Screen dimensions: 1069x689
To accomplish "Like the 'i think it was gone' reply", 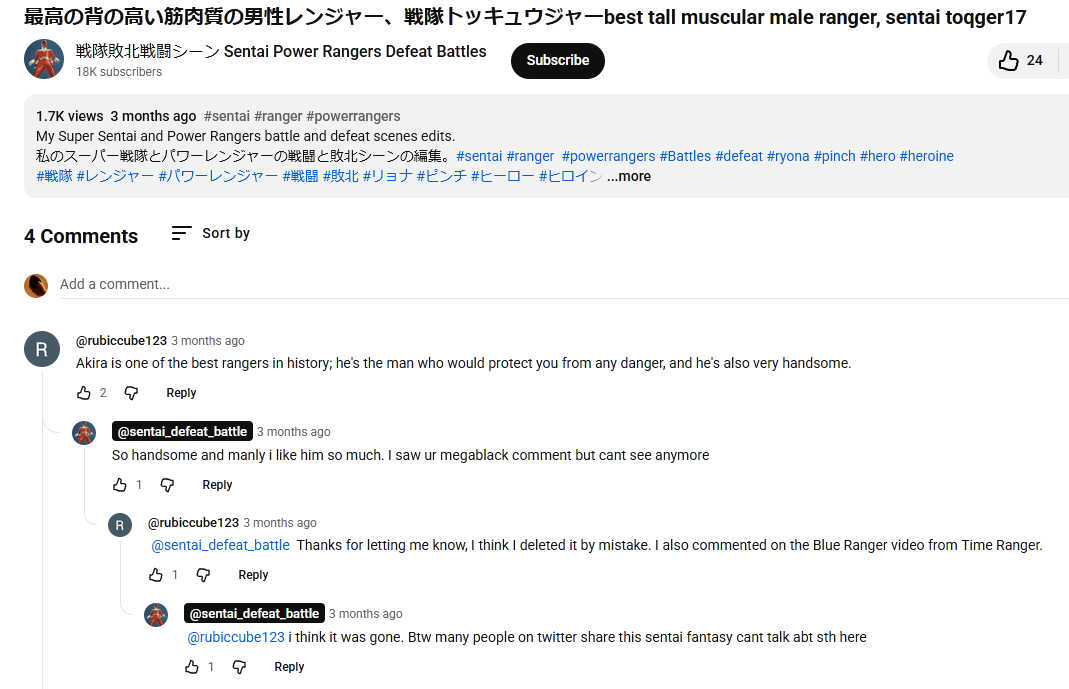I will tap(192, 667).
